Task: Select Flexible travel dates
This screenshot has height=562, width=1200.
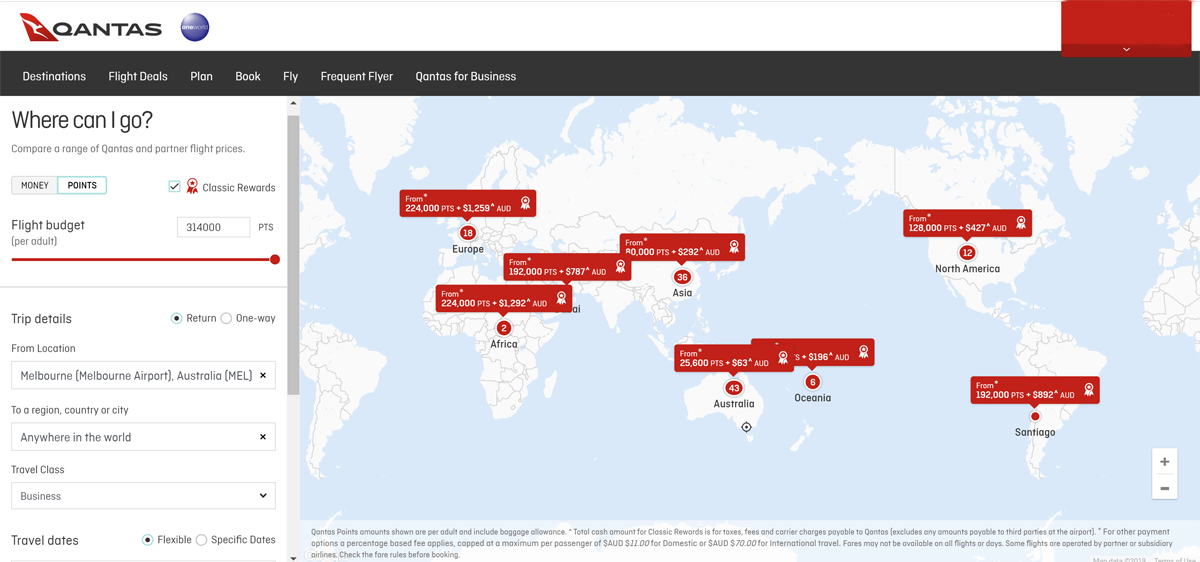Action: pos(147,540)
